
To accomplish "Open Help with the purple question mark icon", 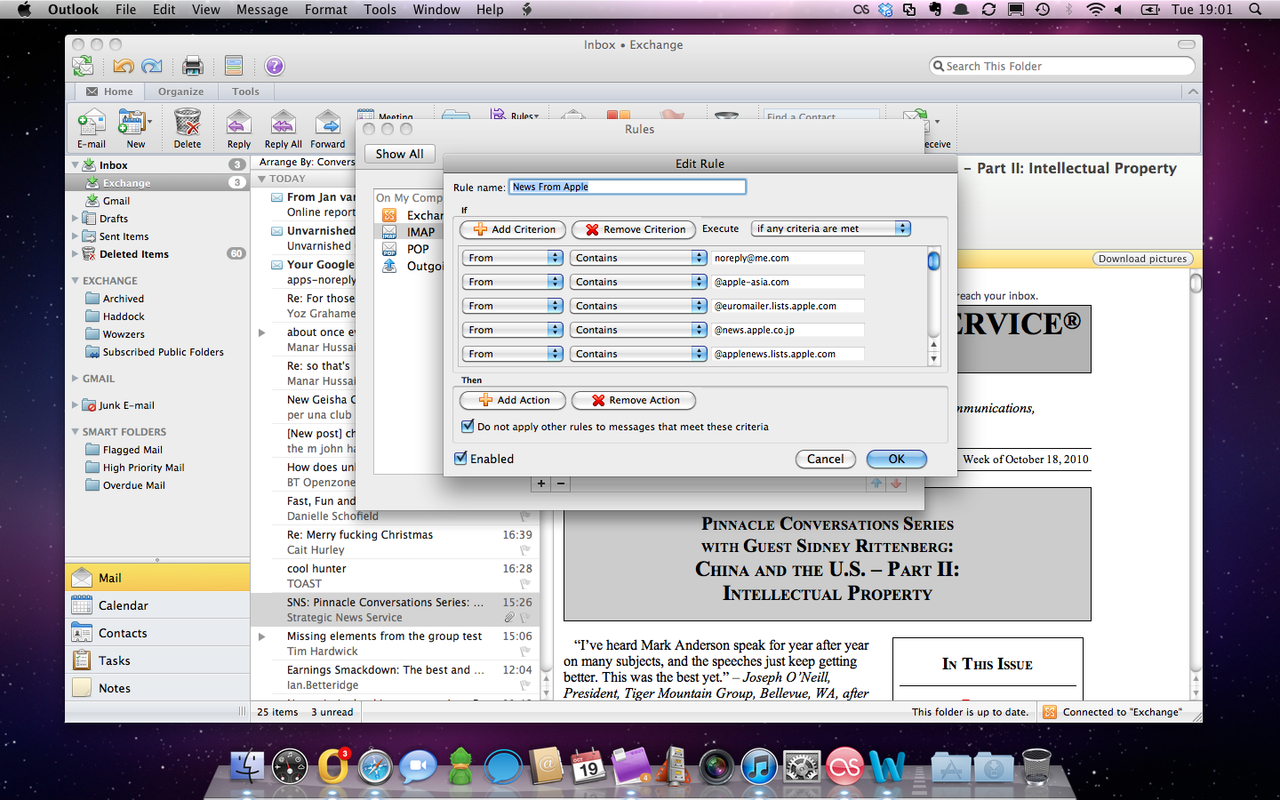I will (x=274, y=66).
